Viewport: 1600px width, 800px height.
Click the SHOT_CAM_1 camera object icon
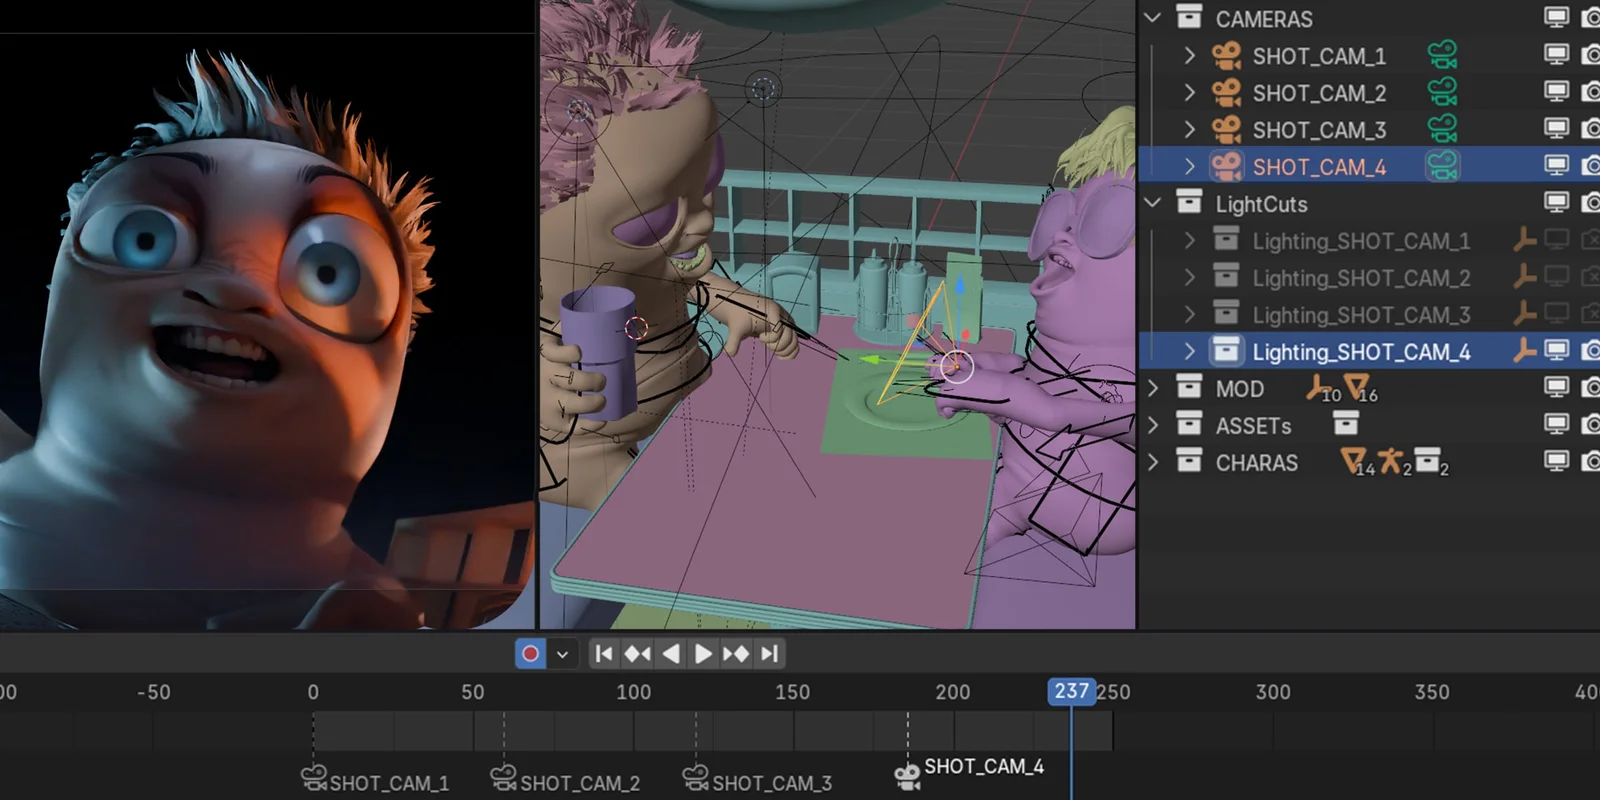(1226, 56)
